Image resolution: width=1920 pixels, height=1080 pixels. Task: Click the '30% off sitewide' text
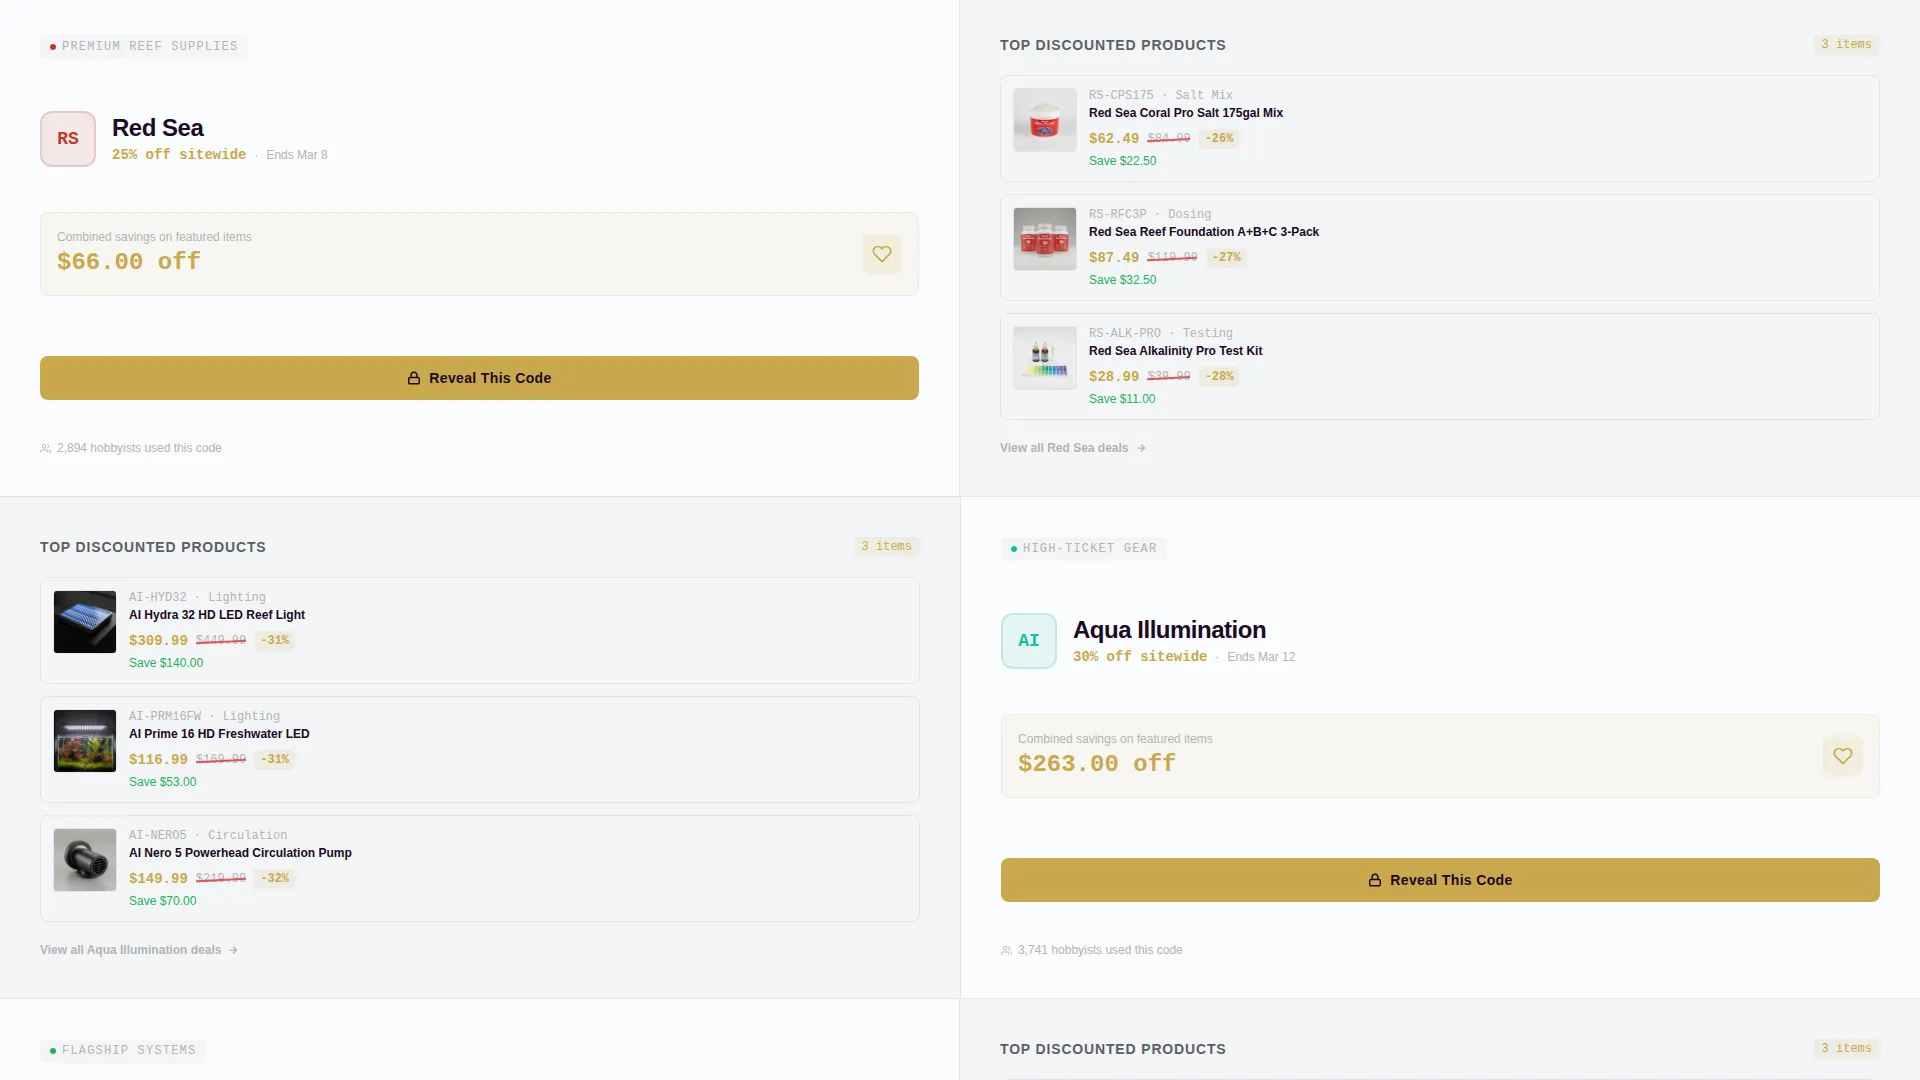click(x=1140, y=657)
